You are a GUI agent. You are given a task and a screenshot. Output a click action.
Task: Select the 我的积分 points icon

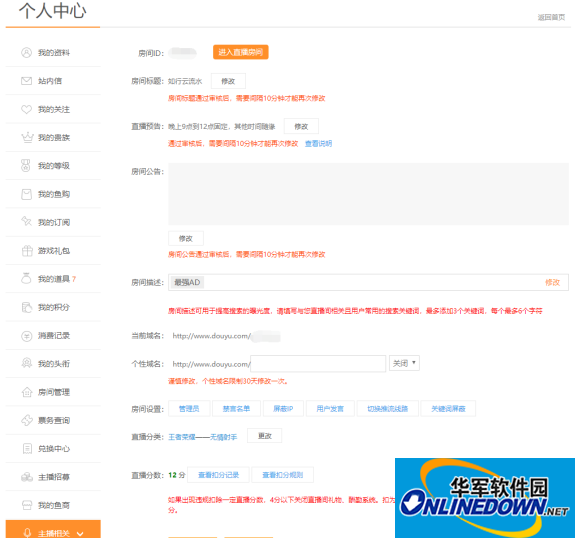(x=27, y=307)
